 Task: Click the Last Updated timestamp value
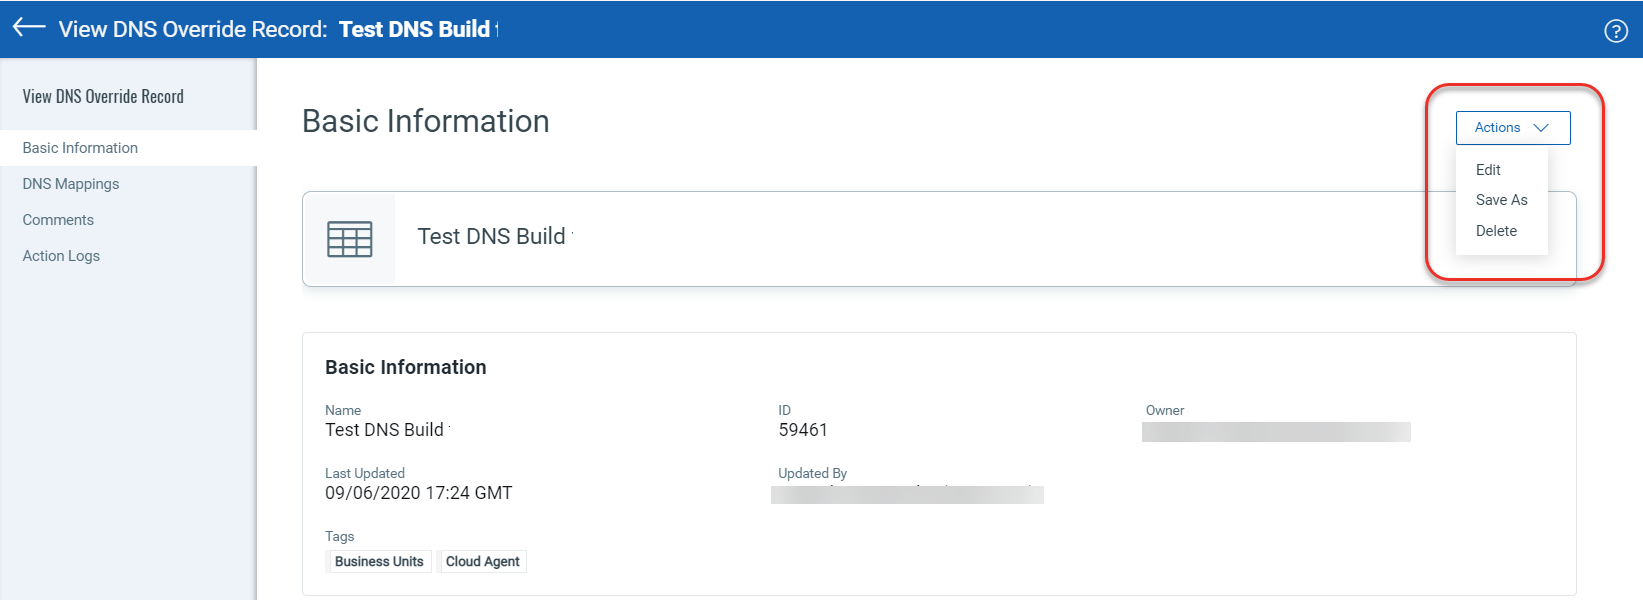click(418, 493)
